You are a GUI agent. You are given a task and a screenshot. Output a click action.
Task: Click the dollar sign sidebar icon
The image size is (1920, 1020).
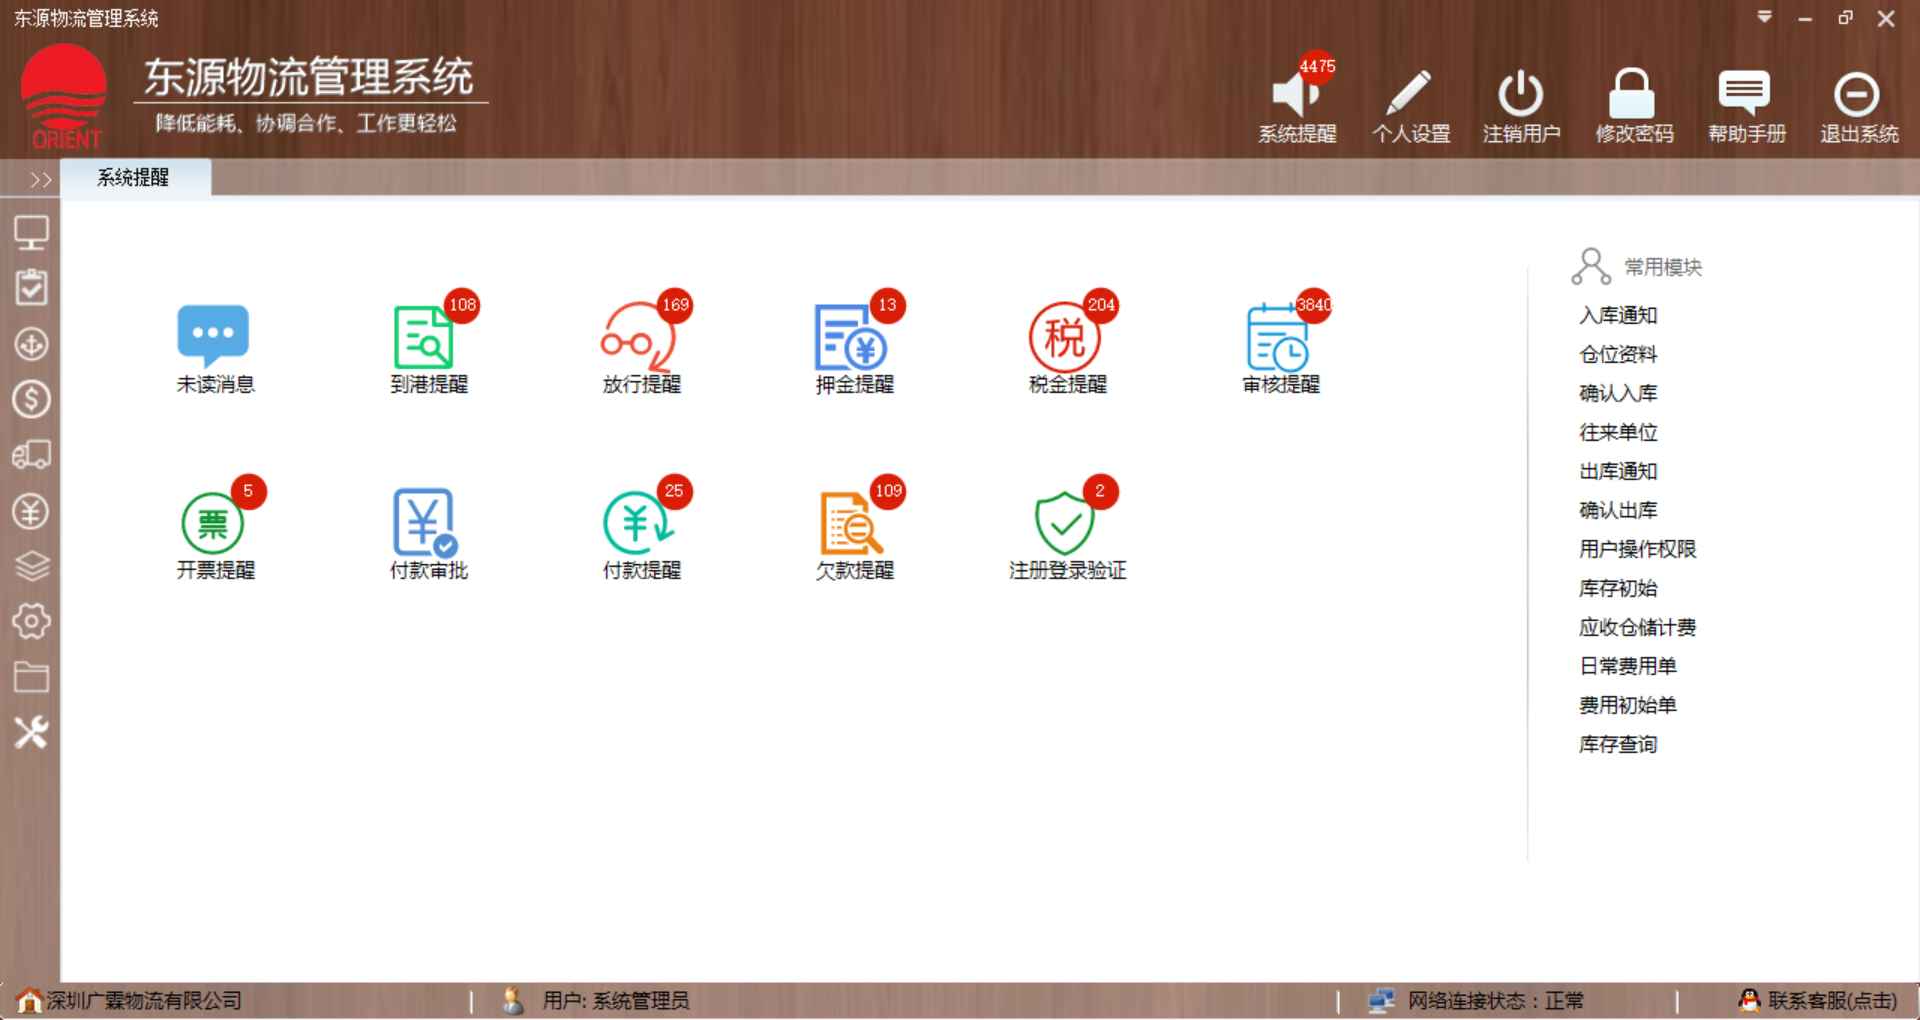[31, 399]
